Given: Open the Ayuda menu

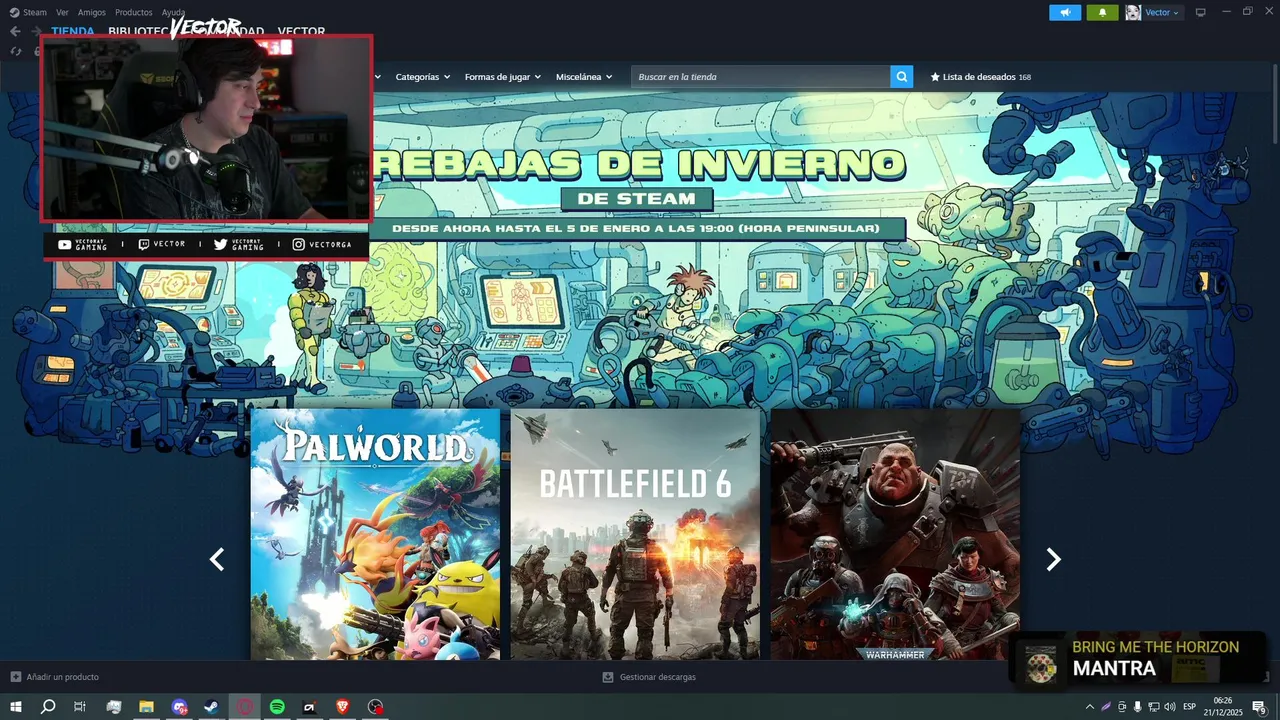Looking at the screenshot, I should 173,12.
